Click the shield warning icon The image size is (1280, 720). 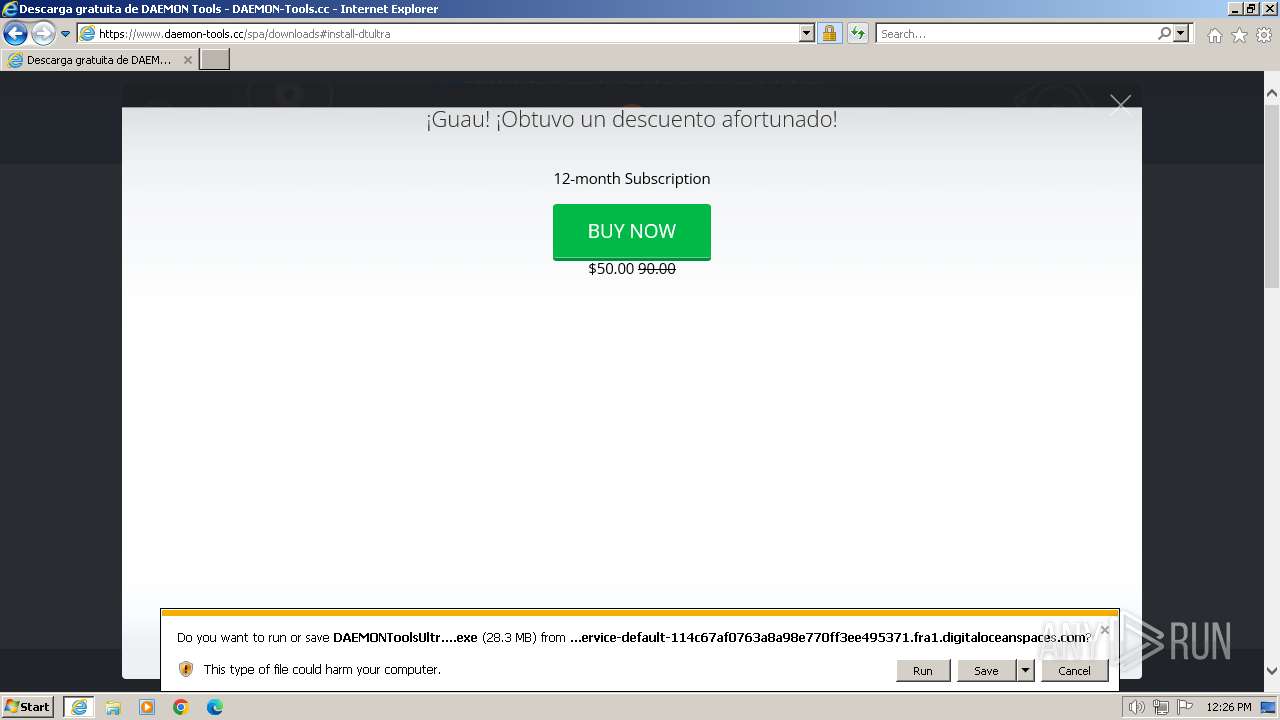[186, 669]
